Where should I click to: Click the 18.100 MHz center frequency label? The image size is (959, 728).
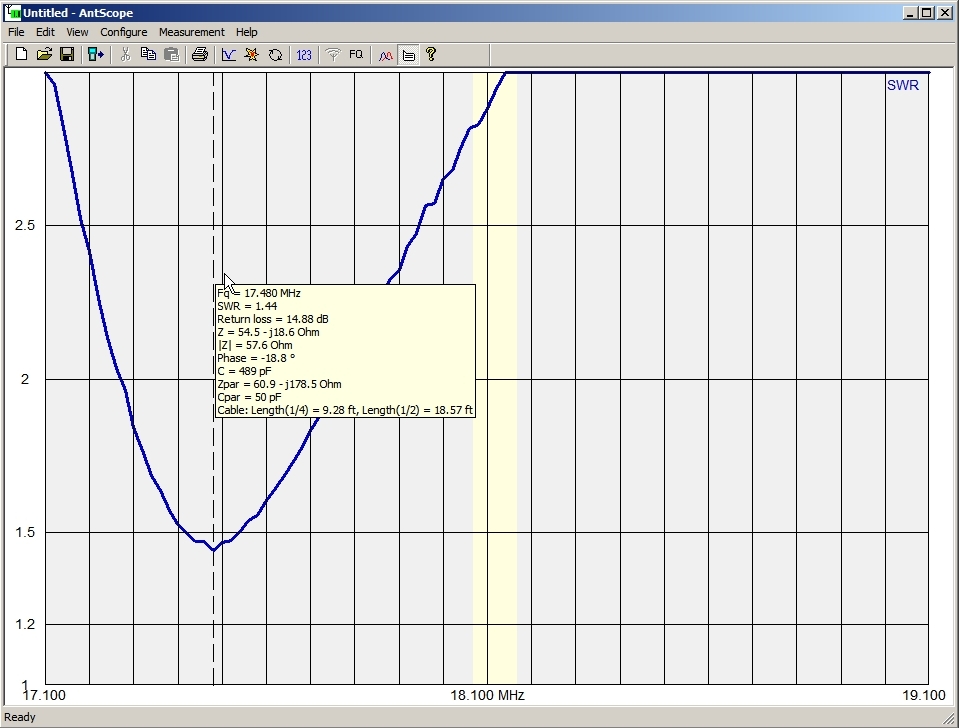[x=487, y=695]
